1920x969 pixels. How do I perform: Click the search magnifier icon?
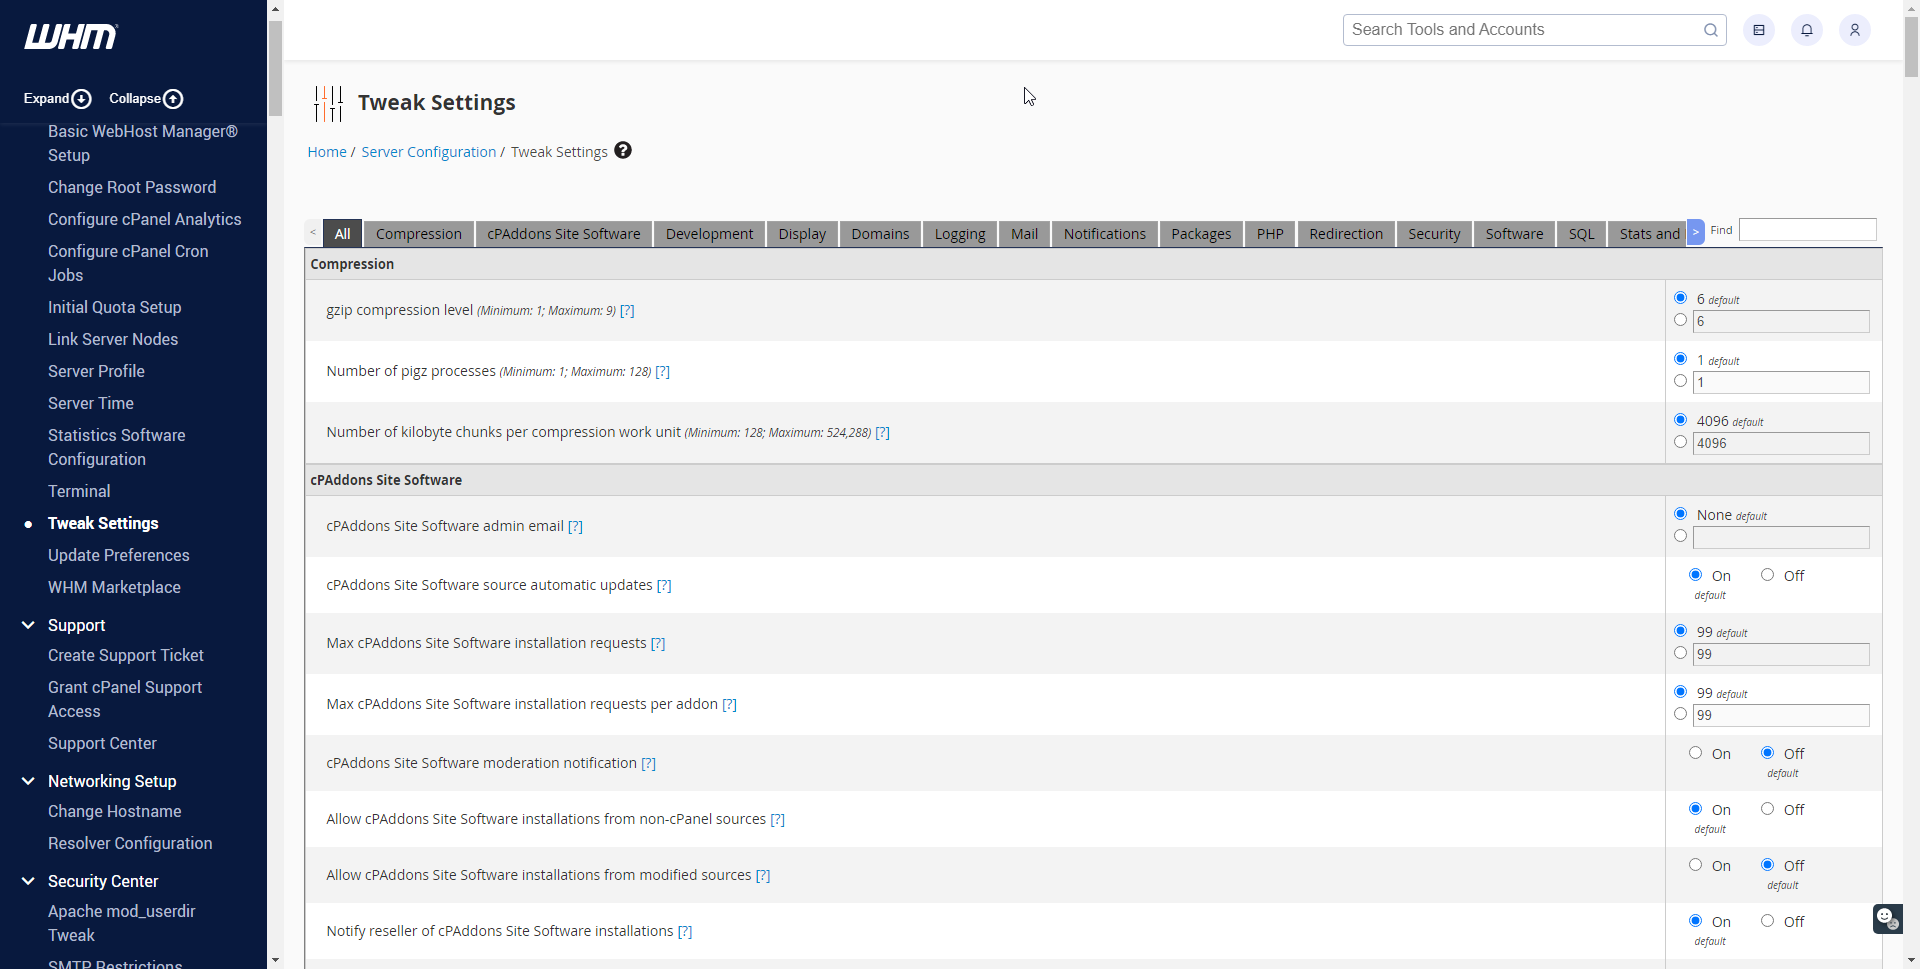[1711, 30]
